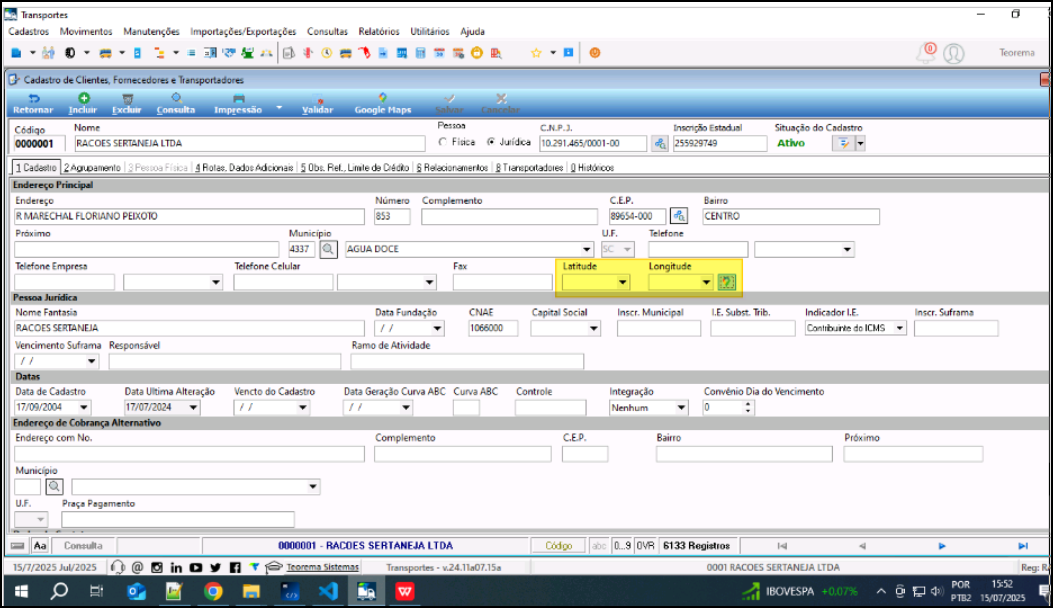1053x608 pixels.
Task: Click into the Nome Fantasia field
Action: tap(189, 328)
